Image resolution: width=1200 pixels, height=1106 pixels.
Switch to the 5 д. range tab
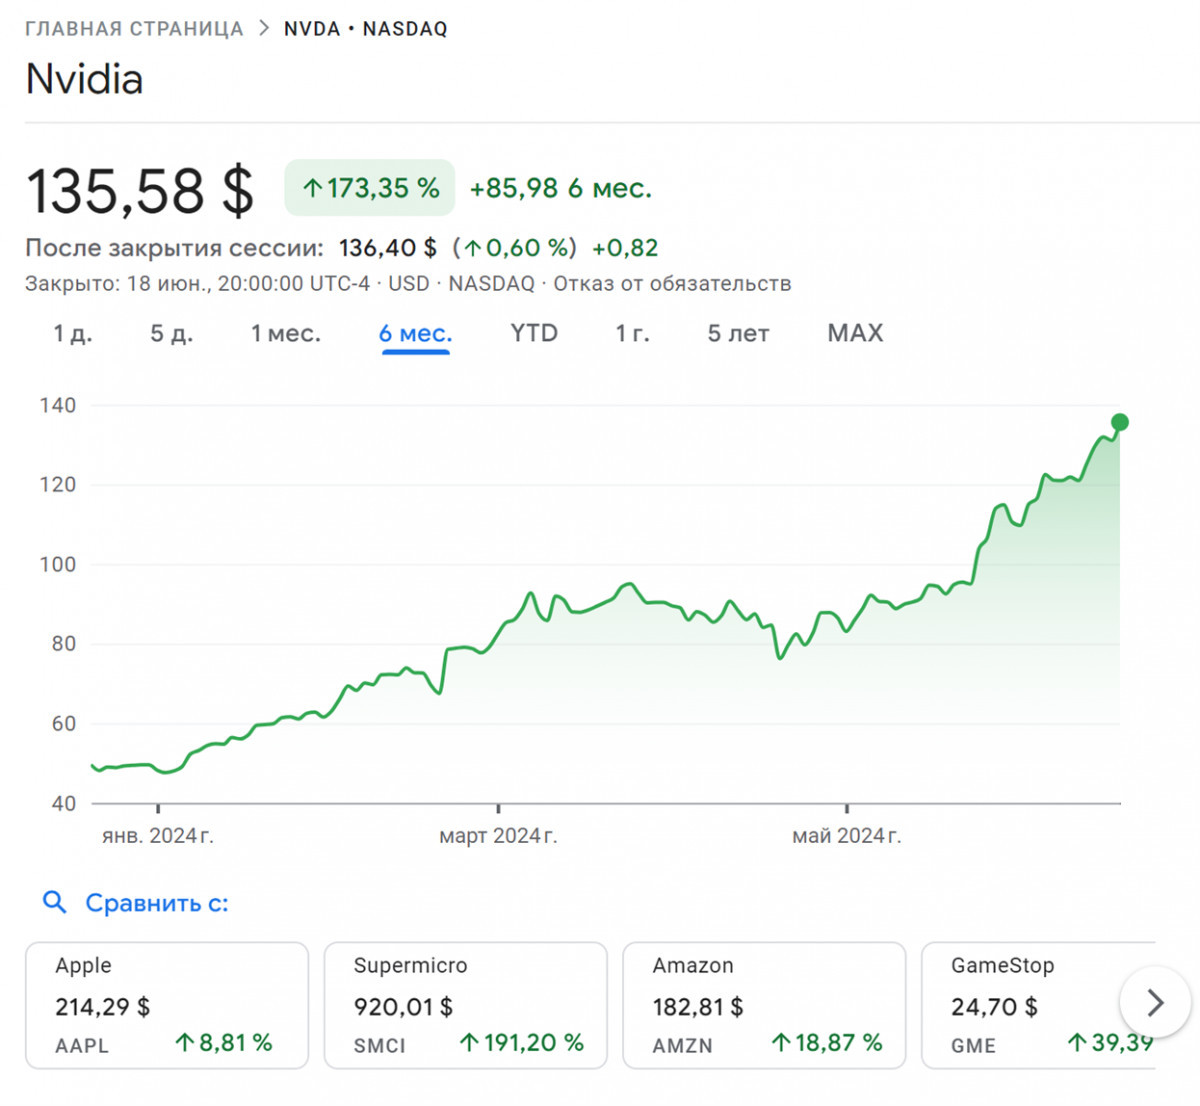click(x=171, y=334)
